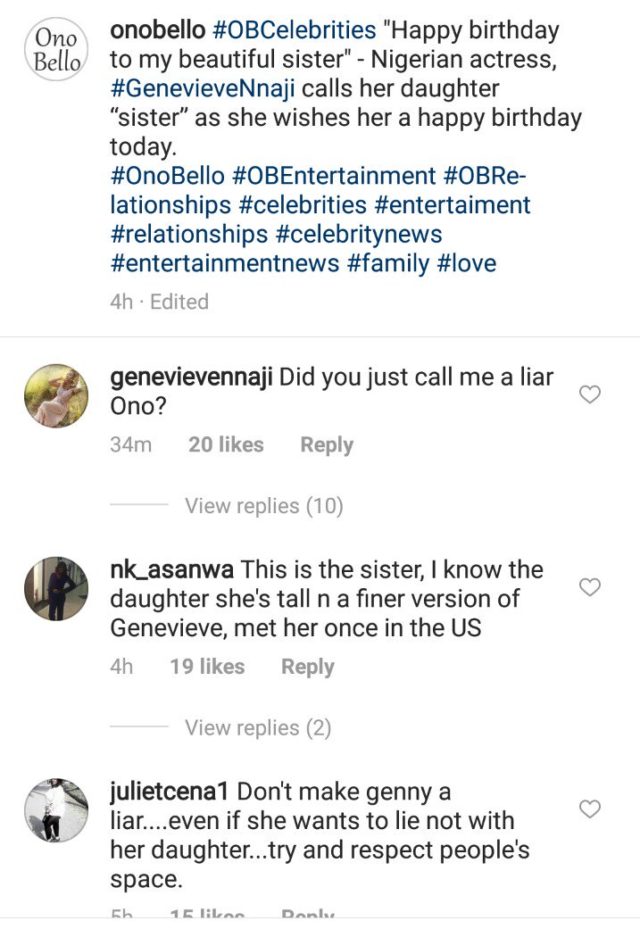Open the #celebritynews hashtag
This screenshot has height=929, width=640.
click(x=358, y=234)
